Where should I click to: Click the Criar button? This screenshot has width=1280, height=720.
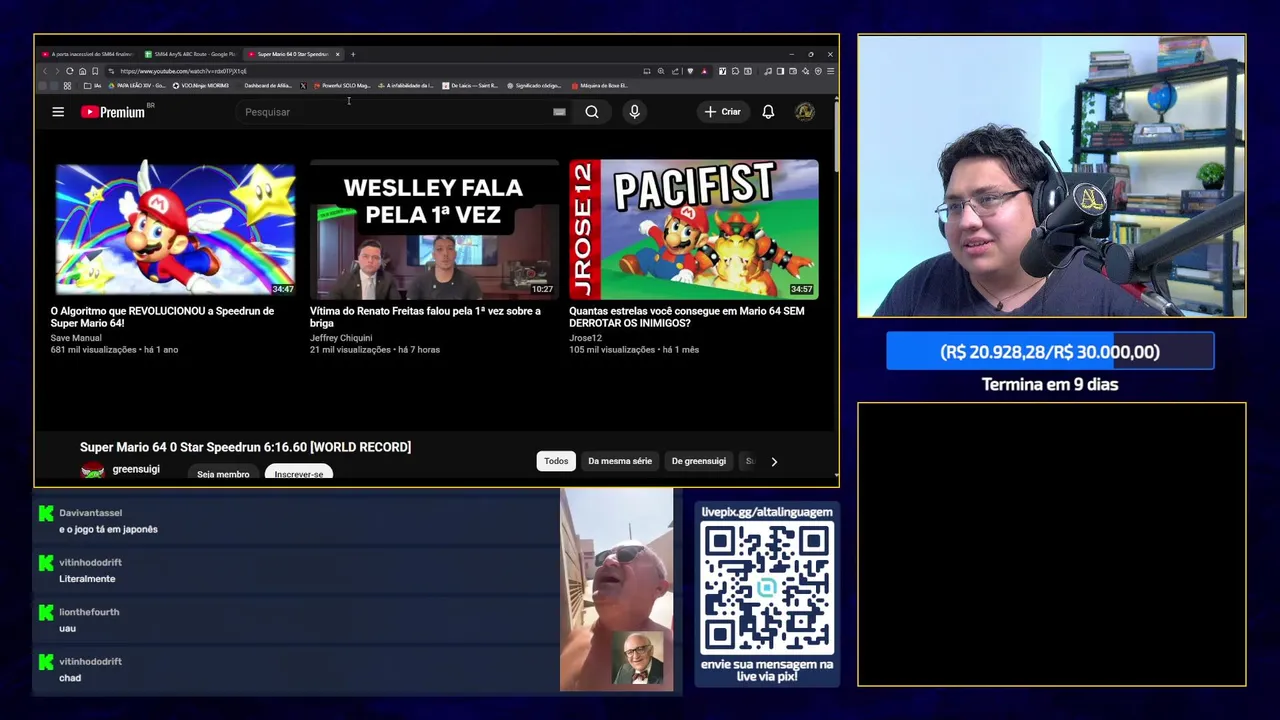[x=722, y=112]
